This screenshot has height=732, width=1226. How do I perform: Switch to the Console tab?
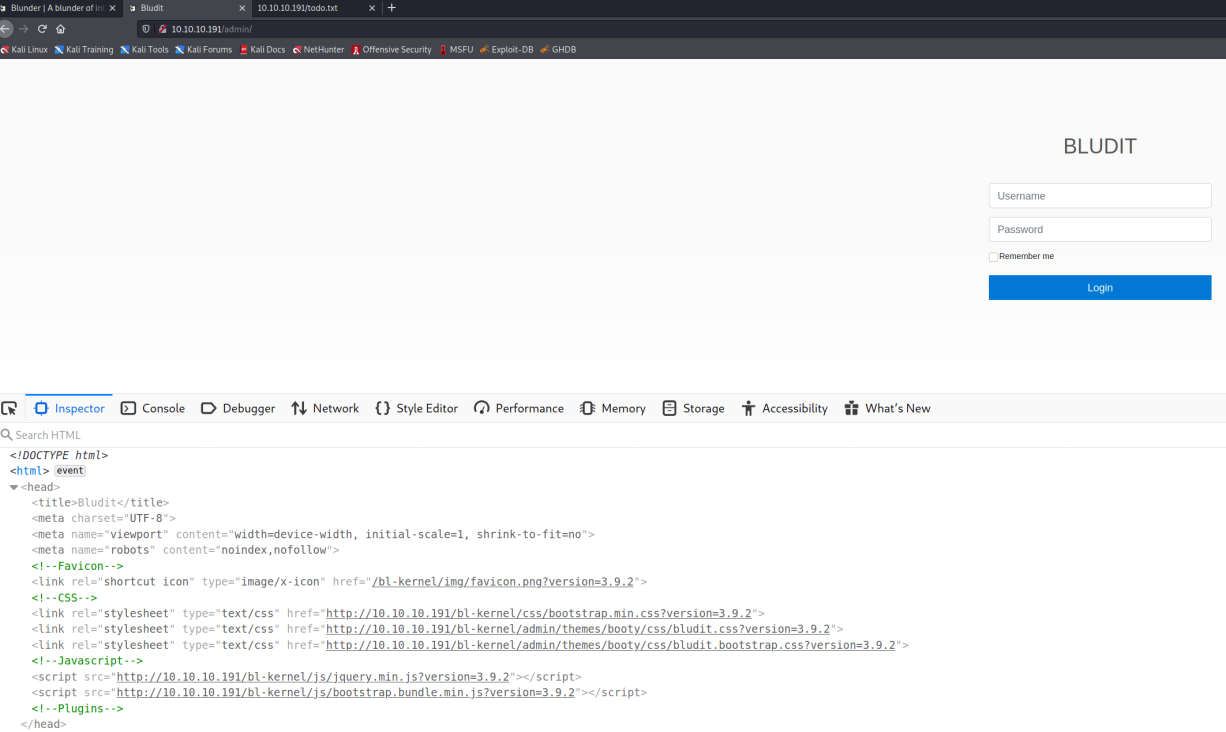point(153,408)
